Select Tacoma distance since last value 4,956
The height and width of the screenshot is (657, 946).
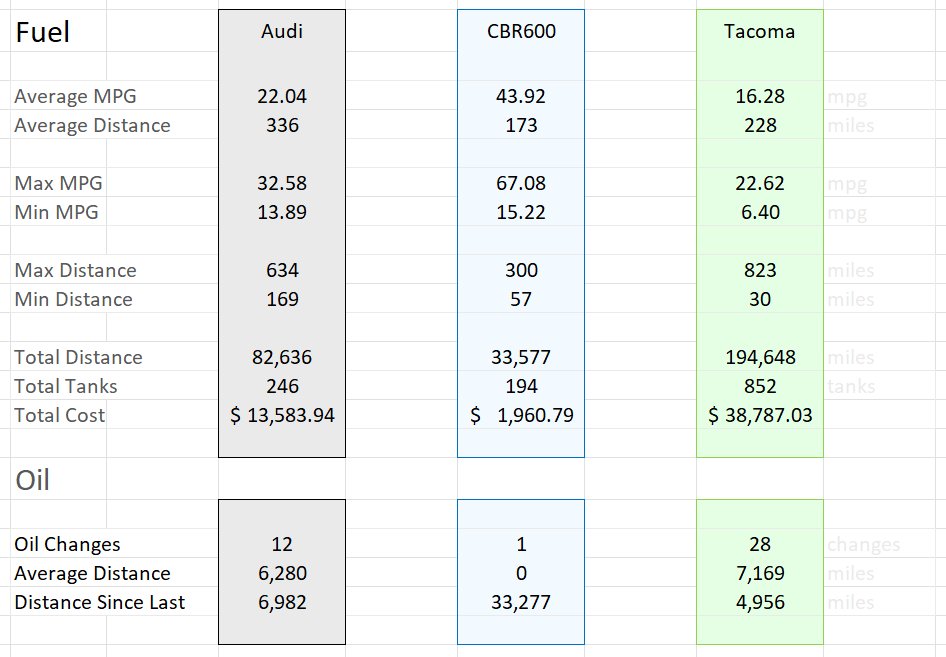tap(760, 602)
